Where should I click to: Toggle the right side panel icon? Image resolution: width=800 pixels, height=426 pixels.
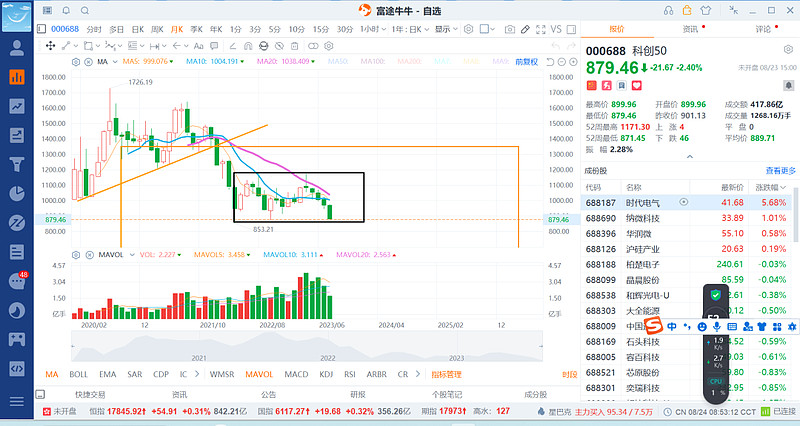[571, 30]
